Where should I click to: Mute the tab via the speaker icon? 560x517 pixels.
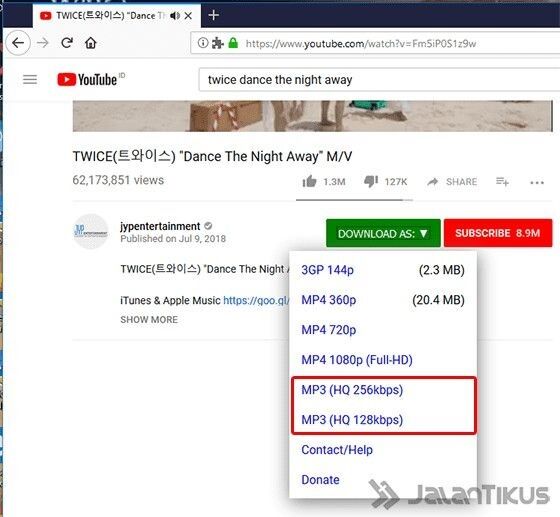[175, 16]
